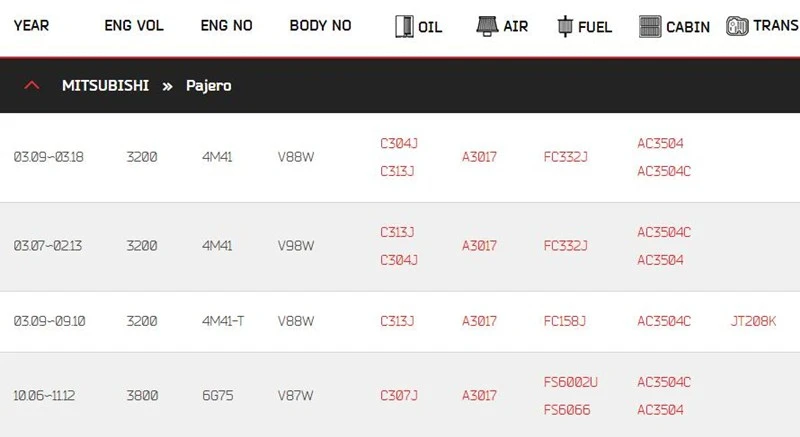Open fuel filter FC332J in first row
This screenshot has height=437, width=800.
[x=566, y=157]
